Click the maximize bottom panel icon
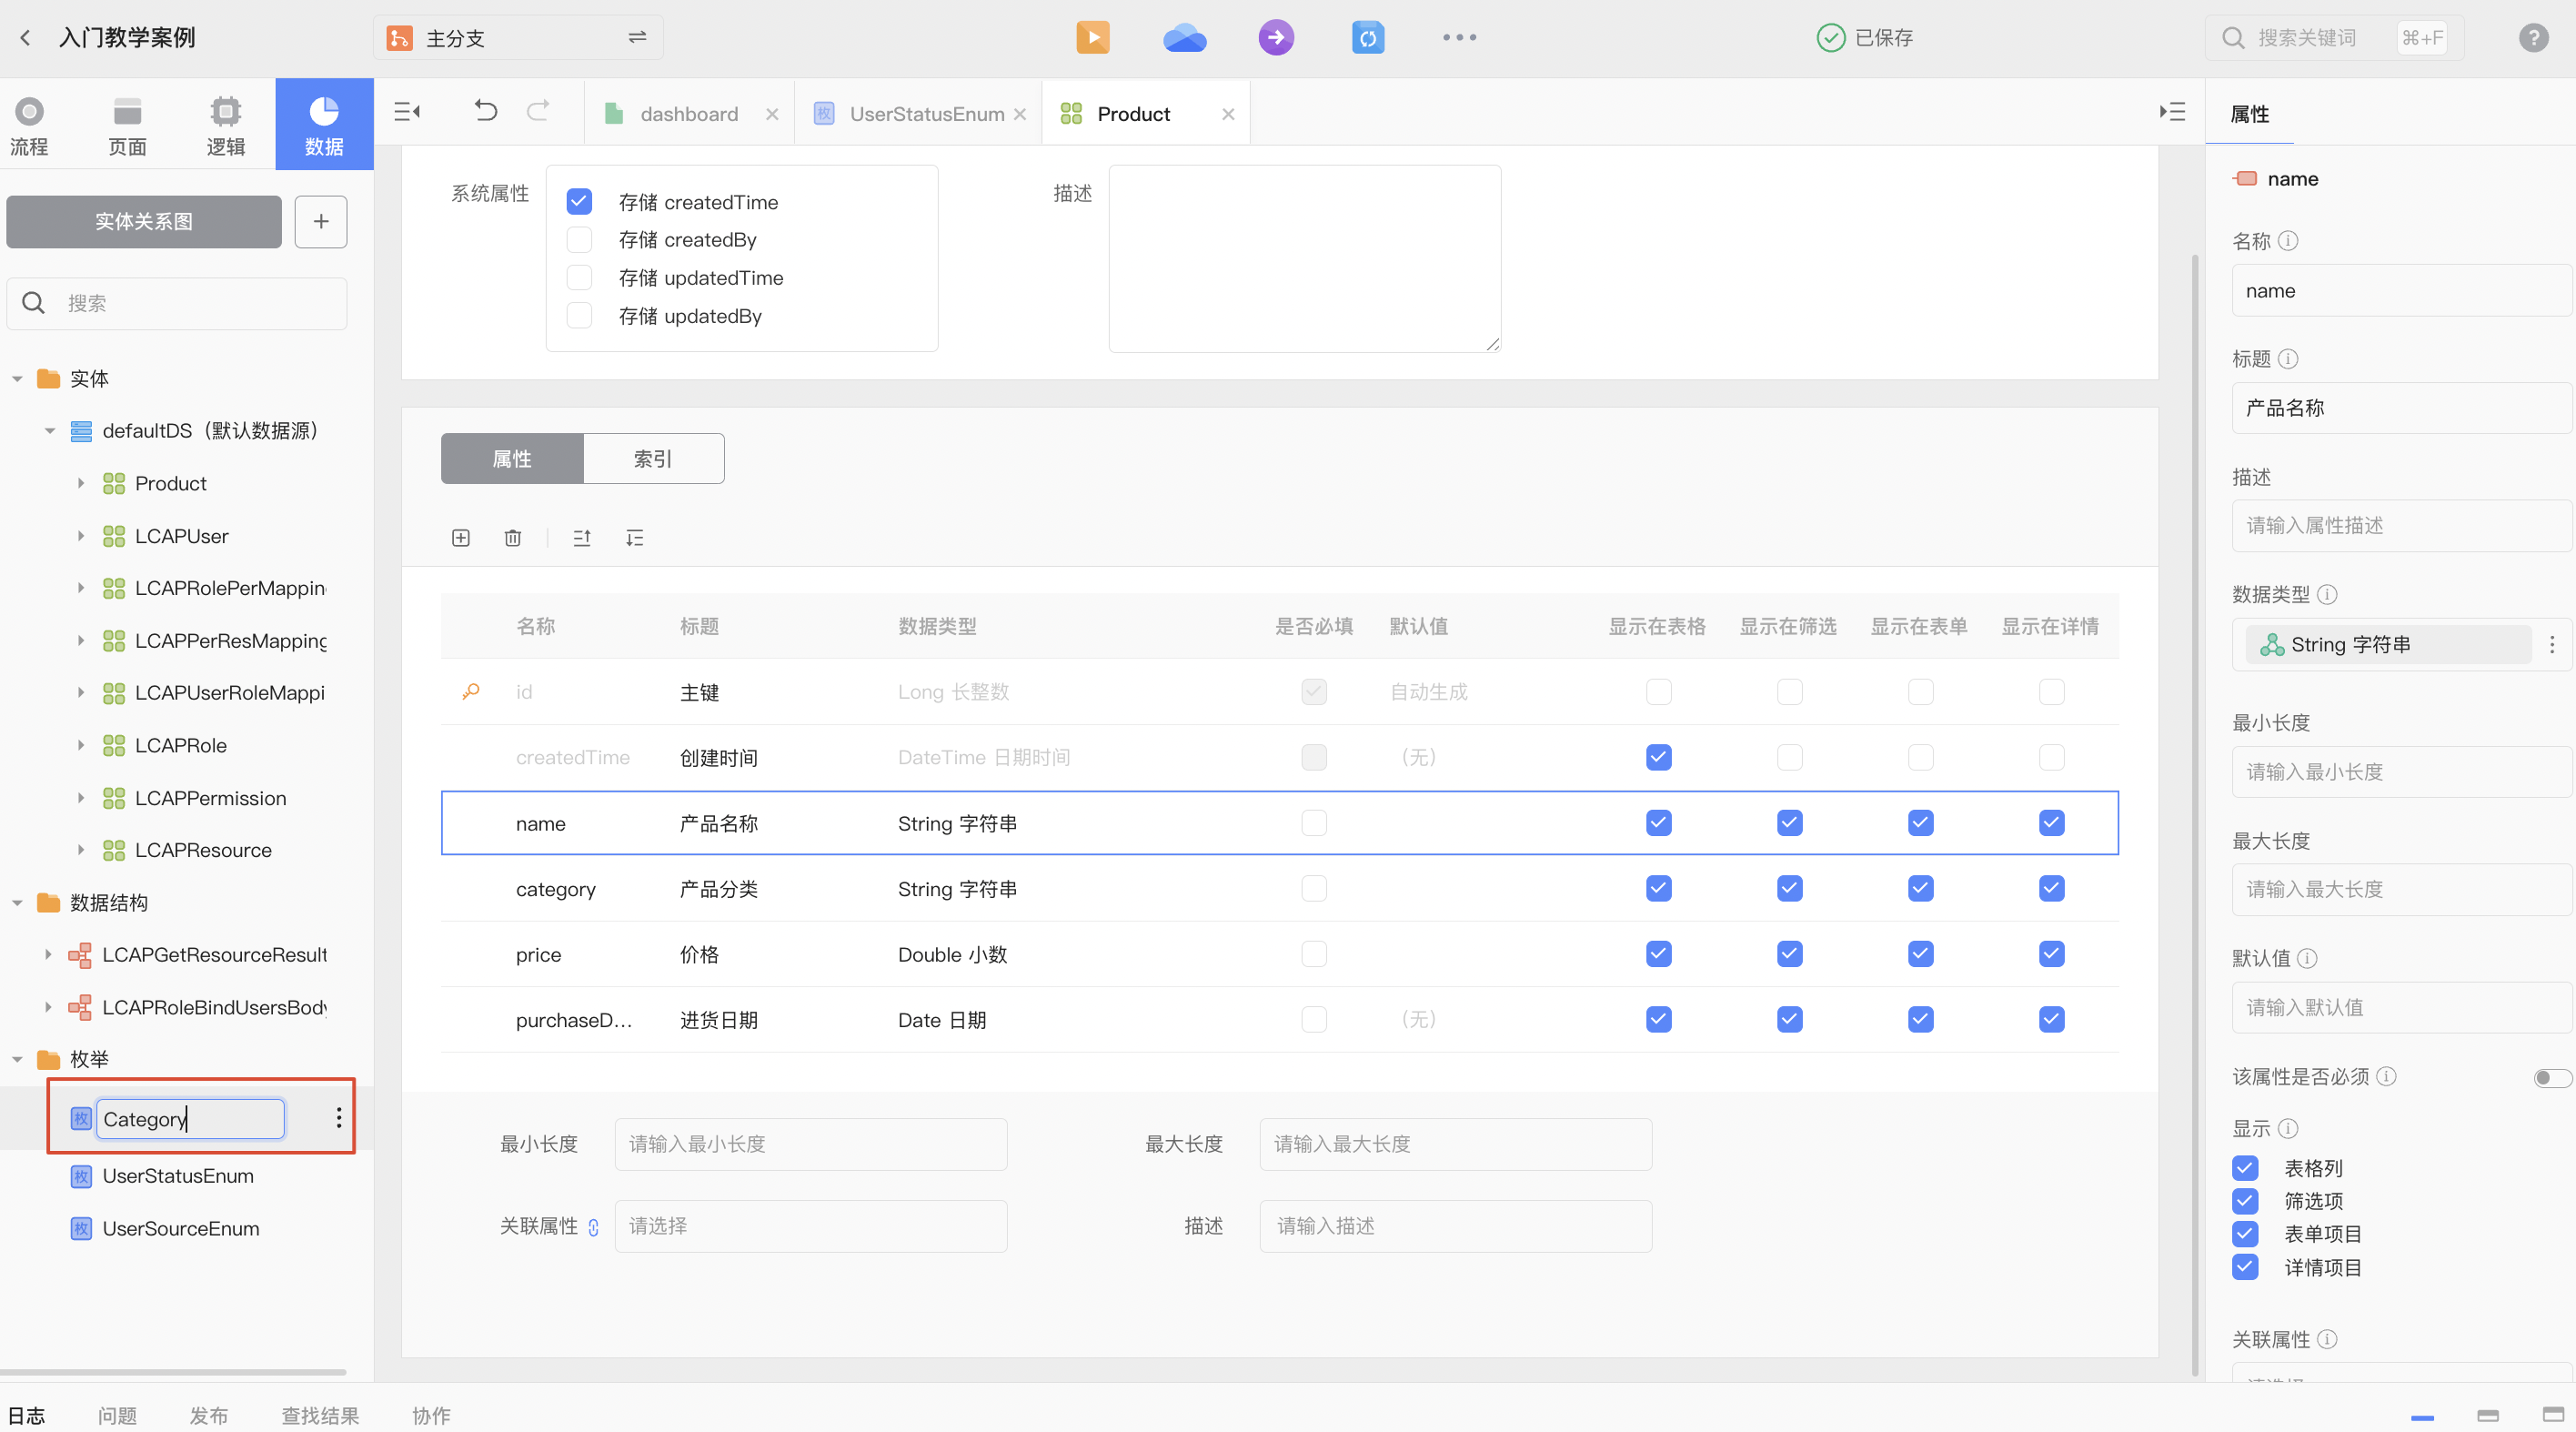 [2553, 1414]
